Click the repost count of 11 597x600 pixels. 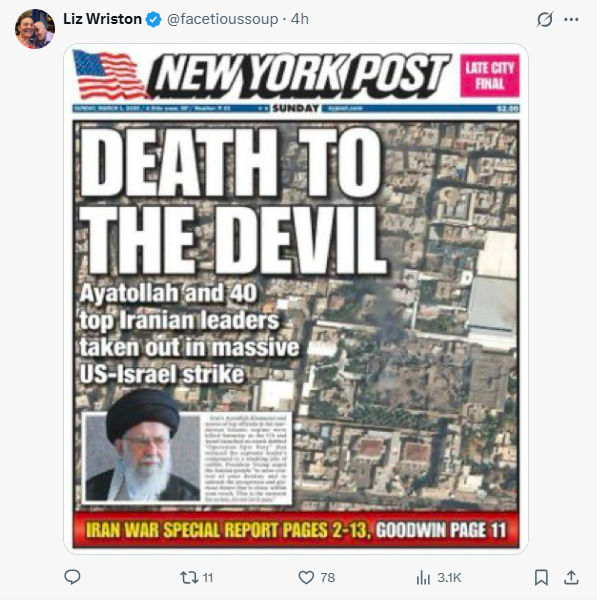[x=208, y=577]
